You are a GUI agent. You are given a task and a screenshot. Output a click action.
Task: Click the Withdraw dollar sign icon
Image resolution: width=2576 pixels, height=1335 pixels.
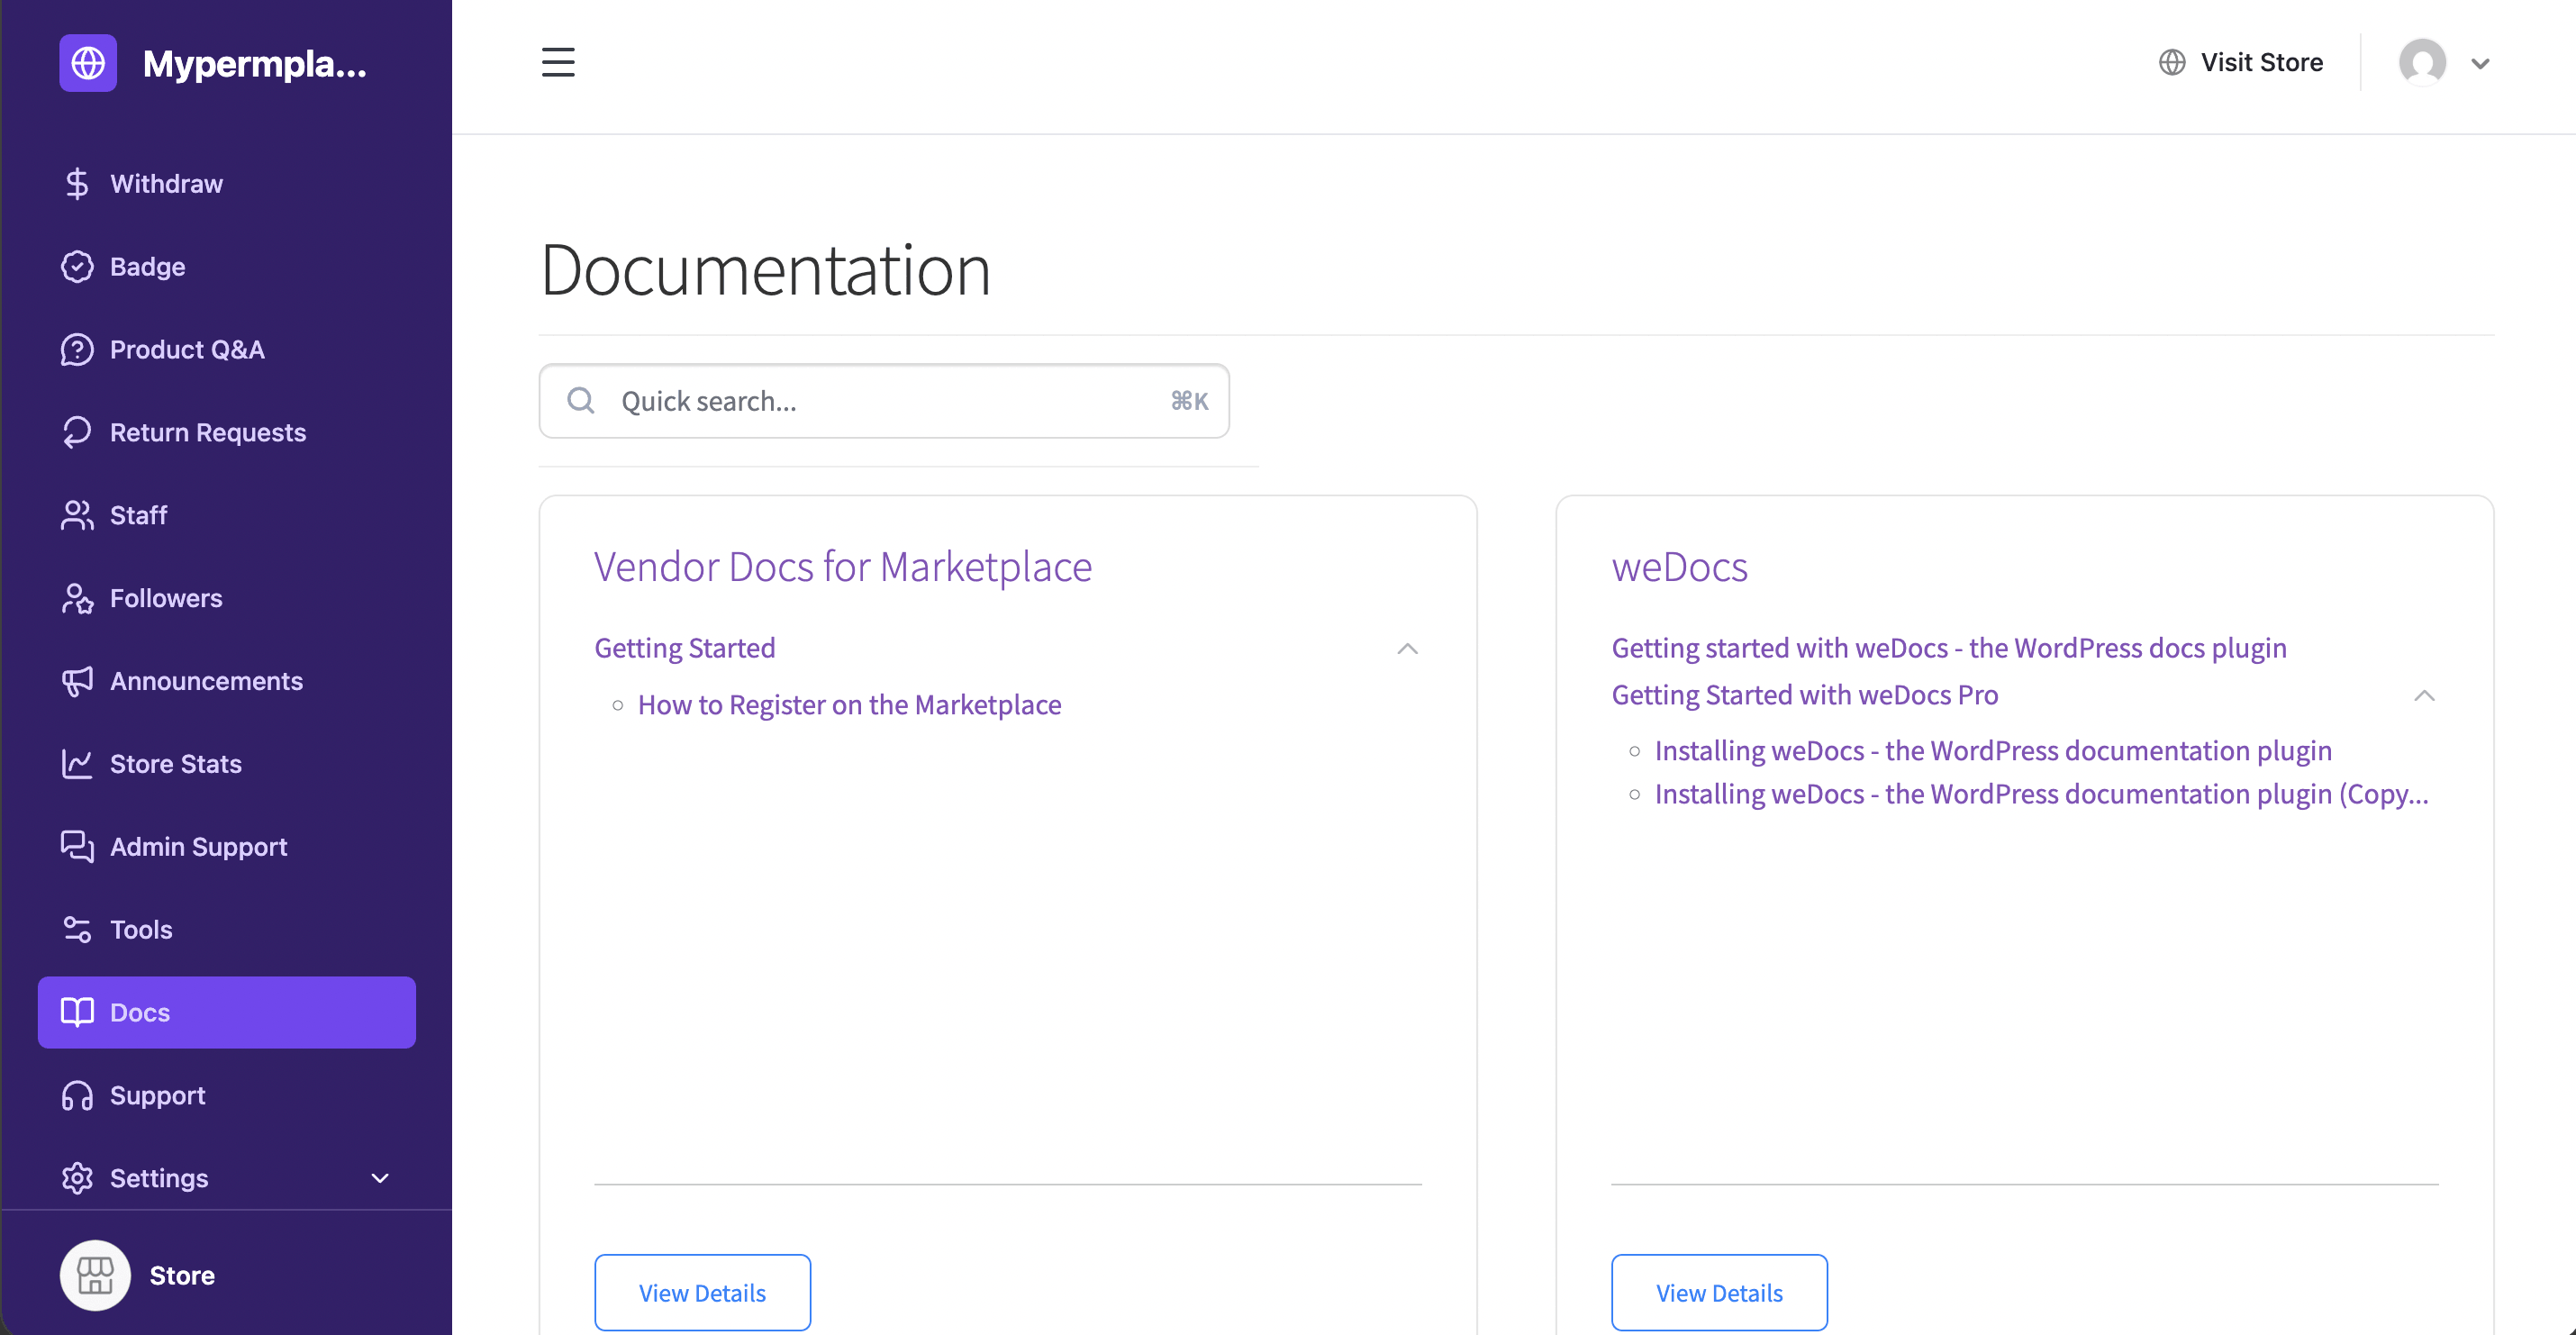pyautogui.click(x=77, y=184)
